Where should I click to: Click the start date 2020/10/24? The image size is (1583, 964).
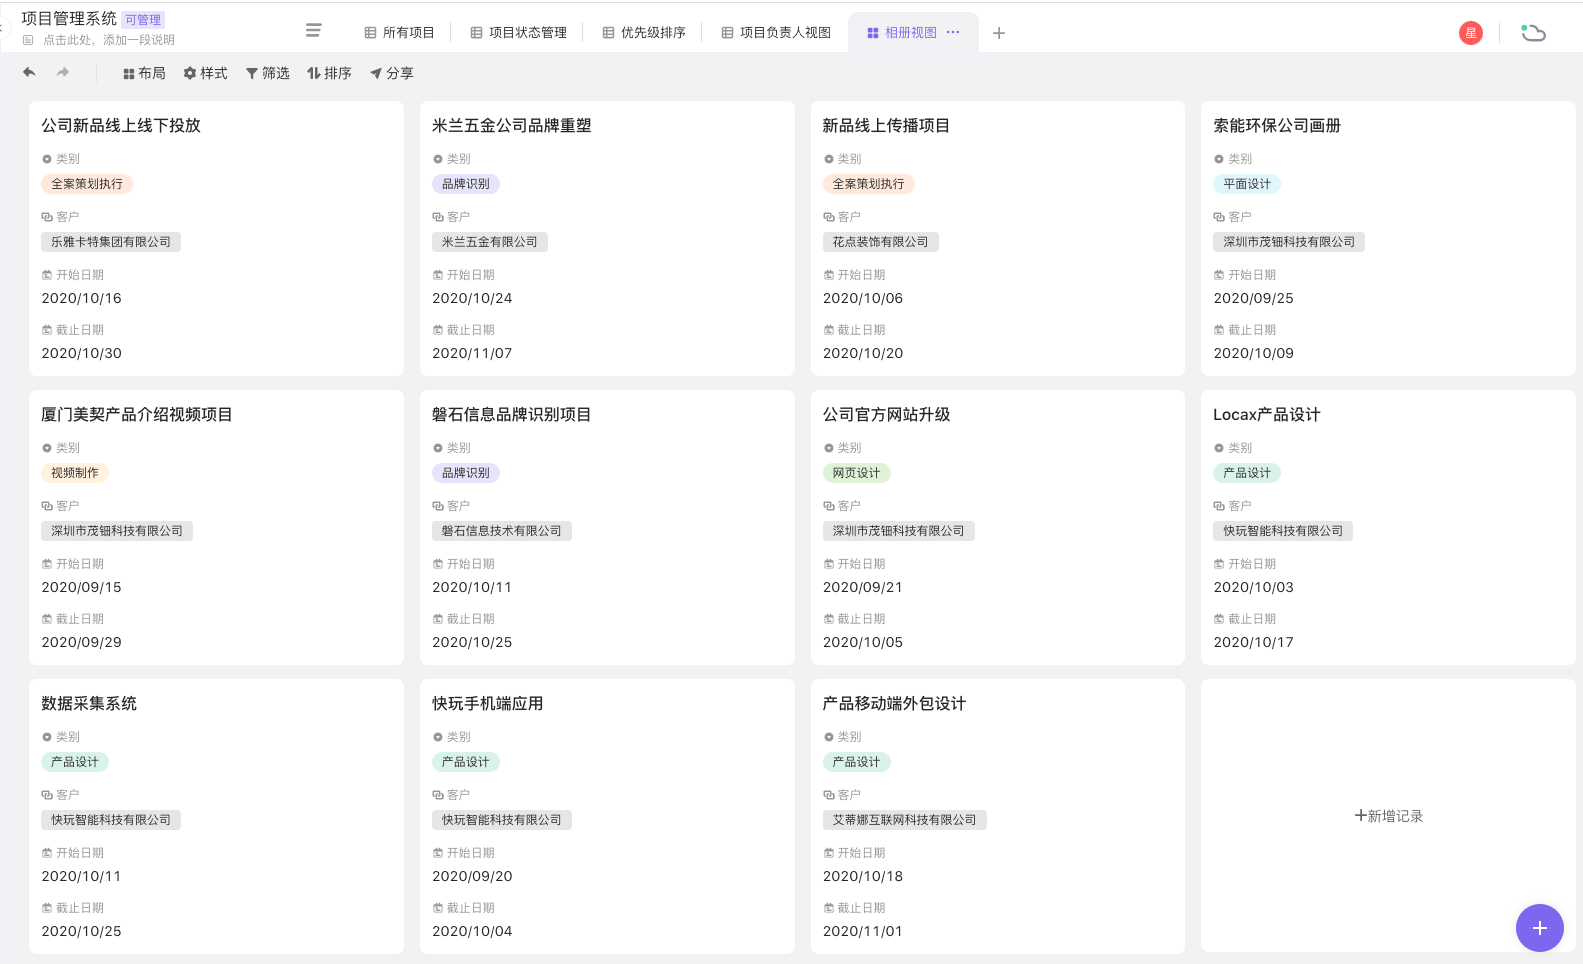coord(472,298)
